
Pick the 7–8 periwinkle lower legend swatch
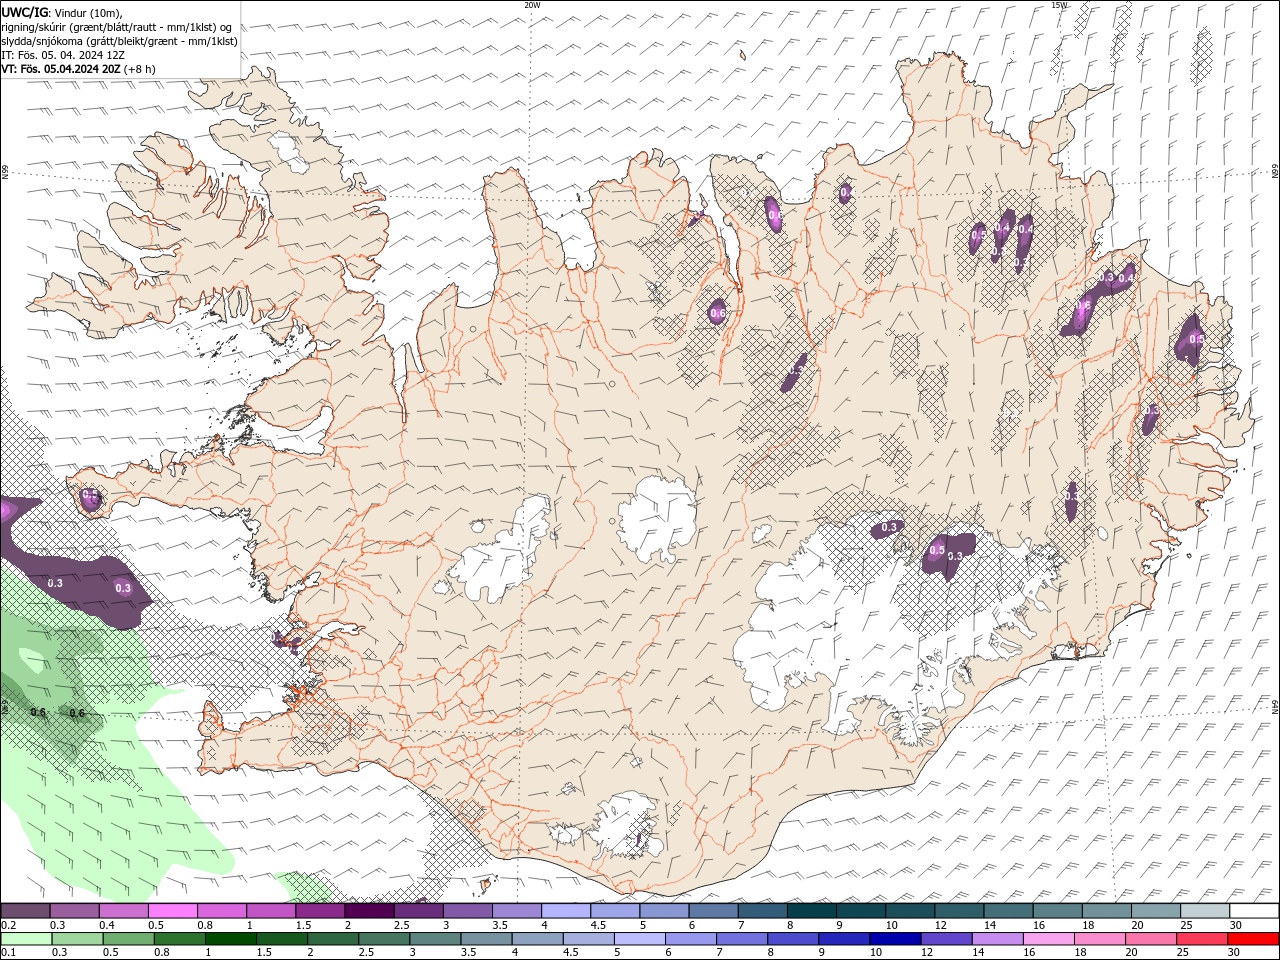(742, 939)
